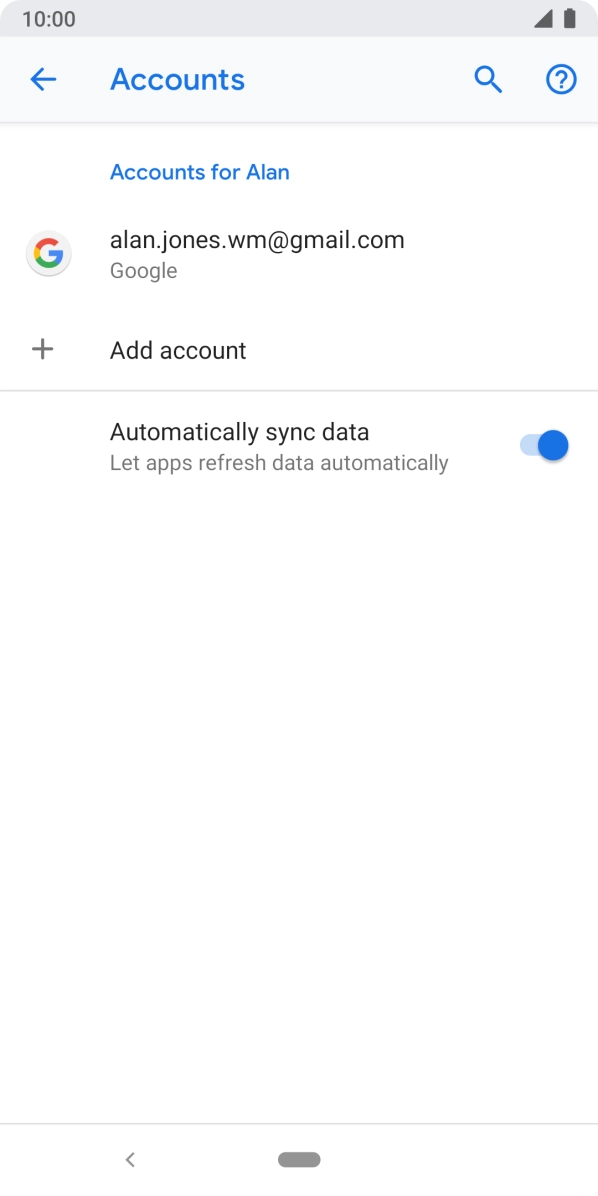Go back using the top-left arrow
Image resolution: width=598 pixels, height=1196 pixels.
(x=43, y=79)
